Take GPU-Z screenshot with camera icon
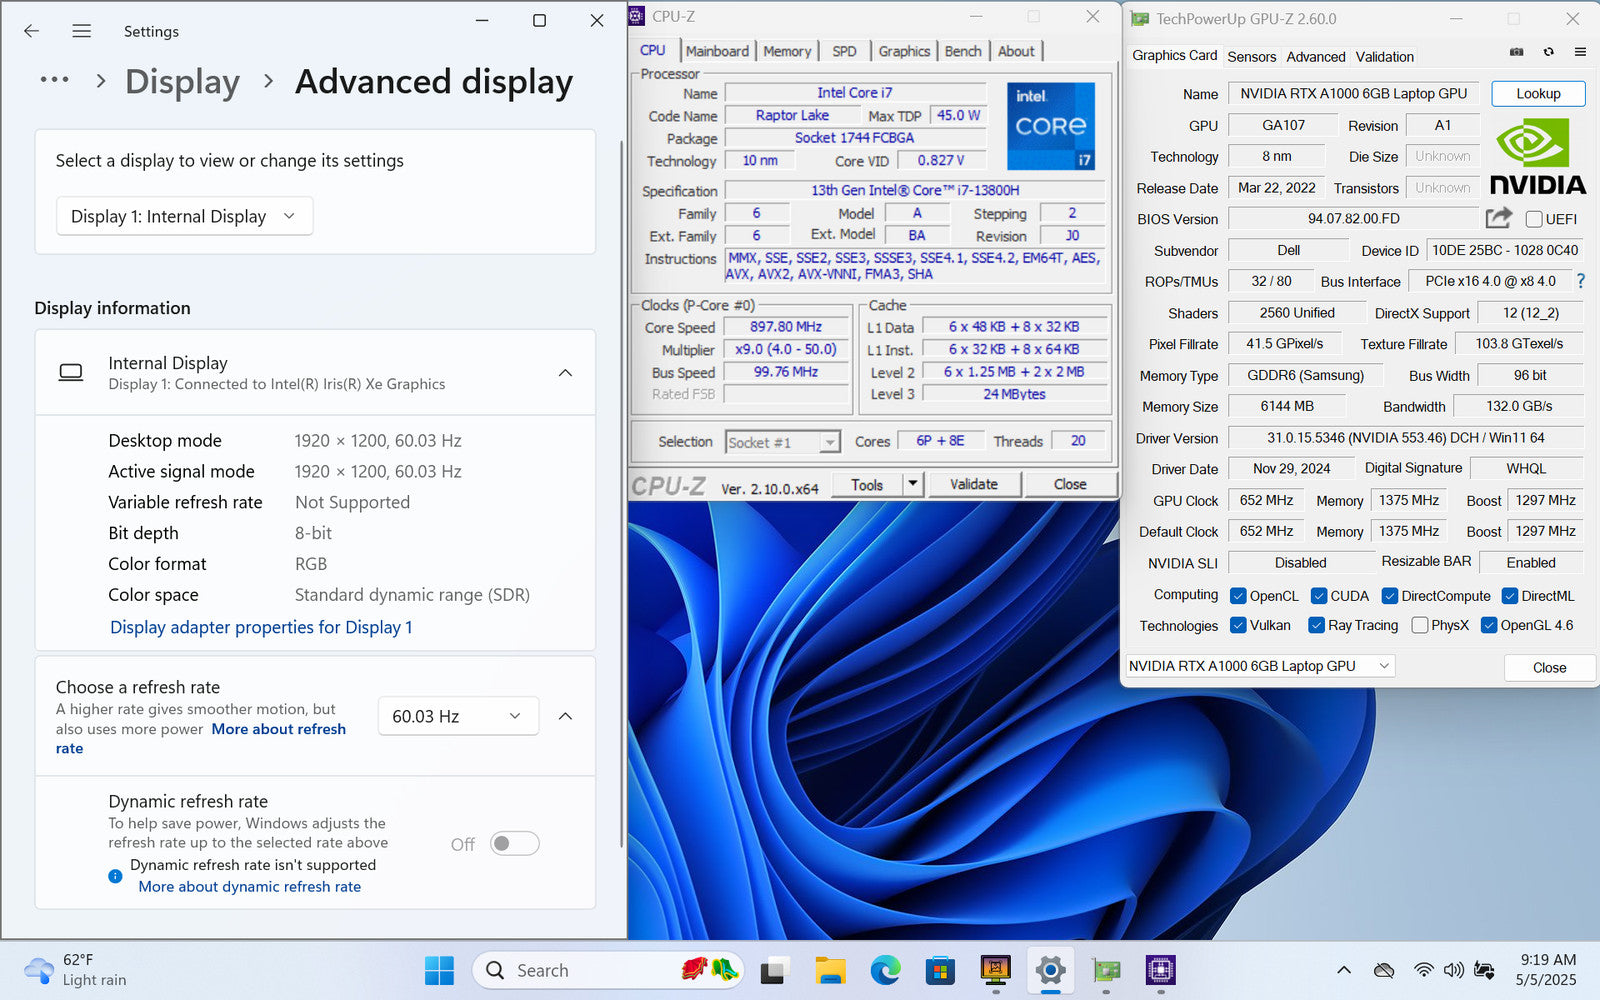Viewport: 1600px width, 1000px height. point(1516,52)
